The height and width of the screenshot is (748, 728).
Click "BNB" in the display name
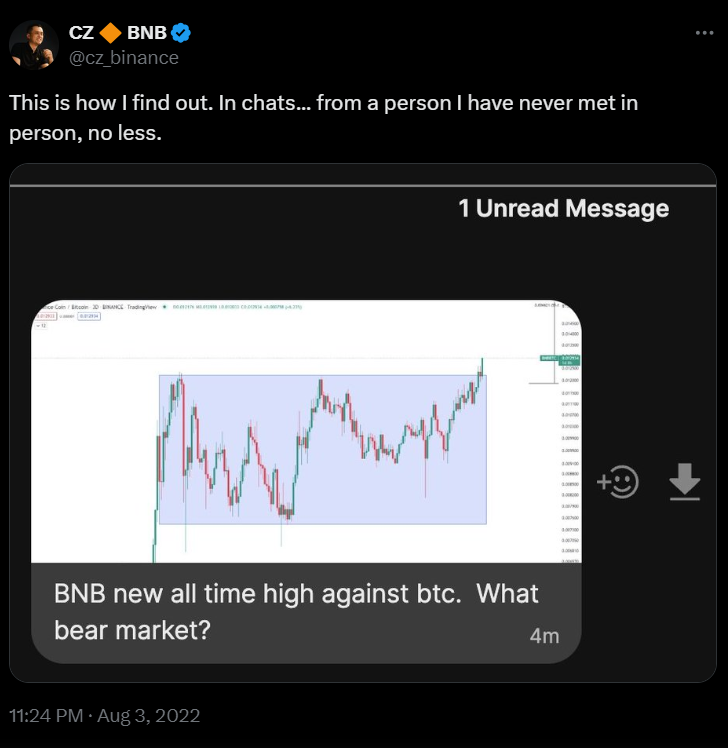coord(147,33)
